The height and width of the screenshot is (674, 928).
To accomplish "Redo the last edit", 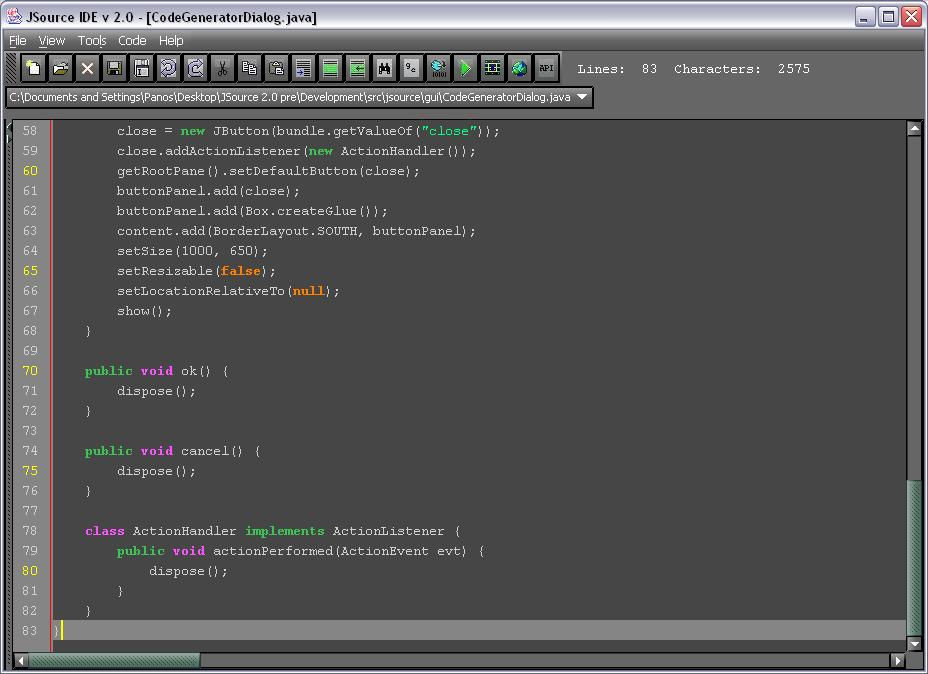I will click(x=195, y=69).
